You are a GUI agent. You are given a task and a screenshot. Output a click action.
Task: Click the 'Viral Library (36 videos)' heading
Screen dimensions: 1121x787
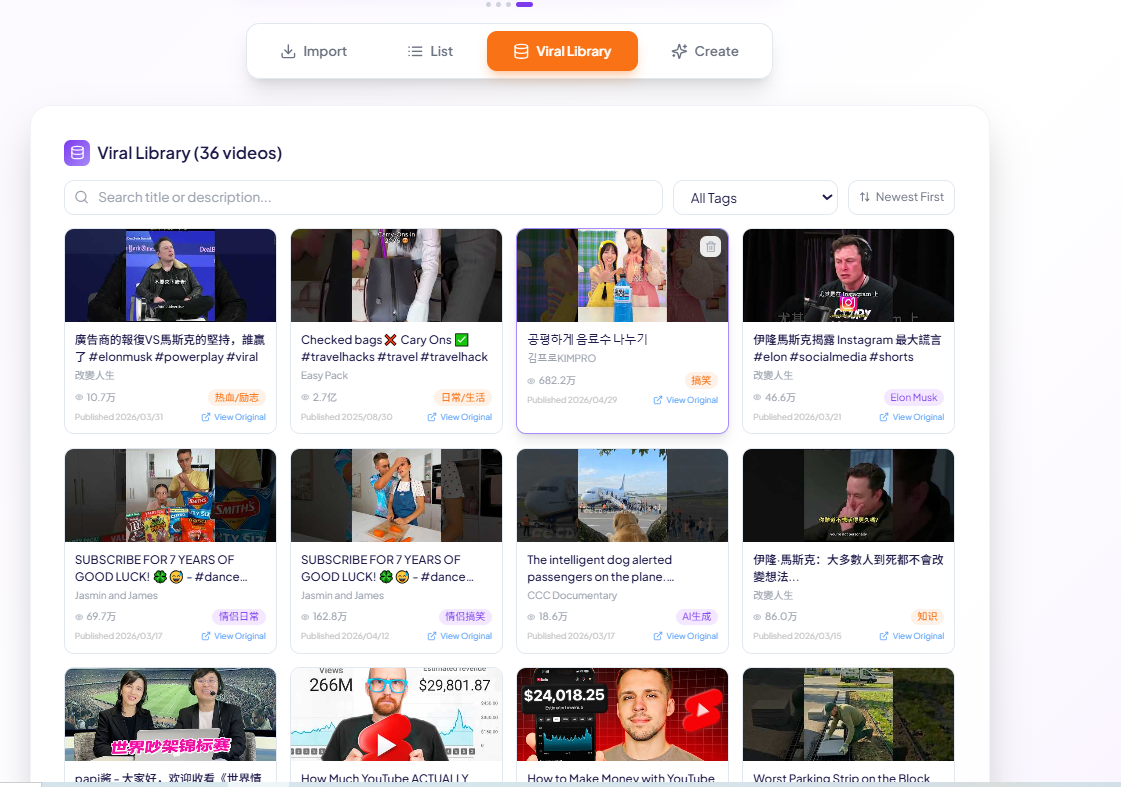[x=189, y=153]
